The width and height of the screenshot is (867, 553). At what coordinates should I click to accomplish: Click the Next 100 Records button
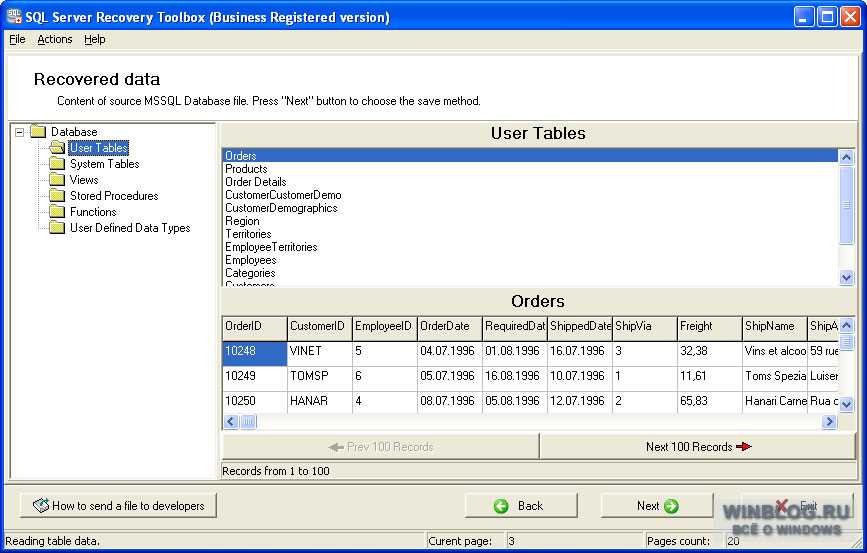pyautogui.click(x=698, y=446)
